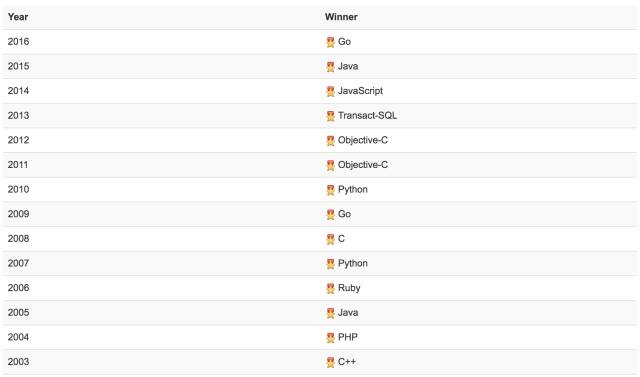Select the 2007 Python winner text

pyautogui.click(x=353, y=263)
